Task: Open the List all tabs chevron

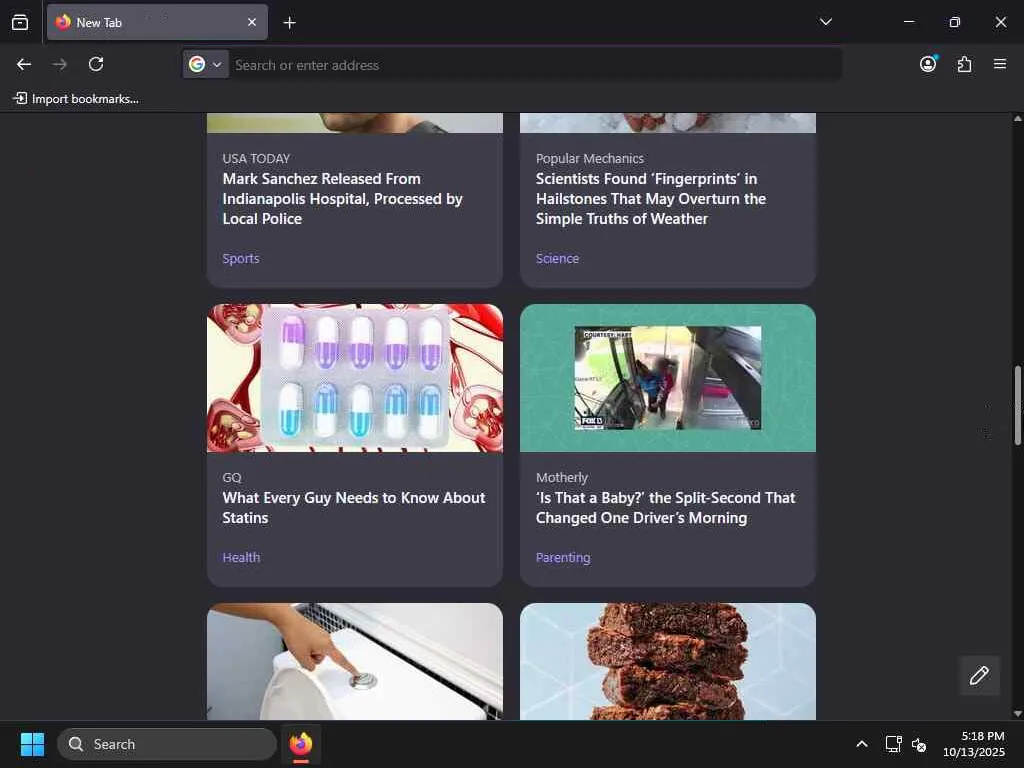Action: (825, 22)
